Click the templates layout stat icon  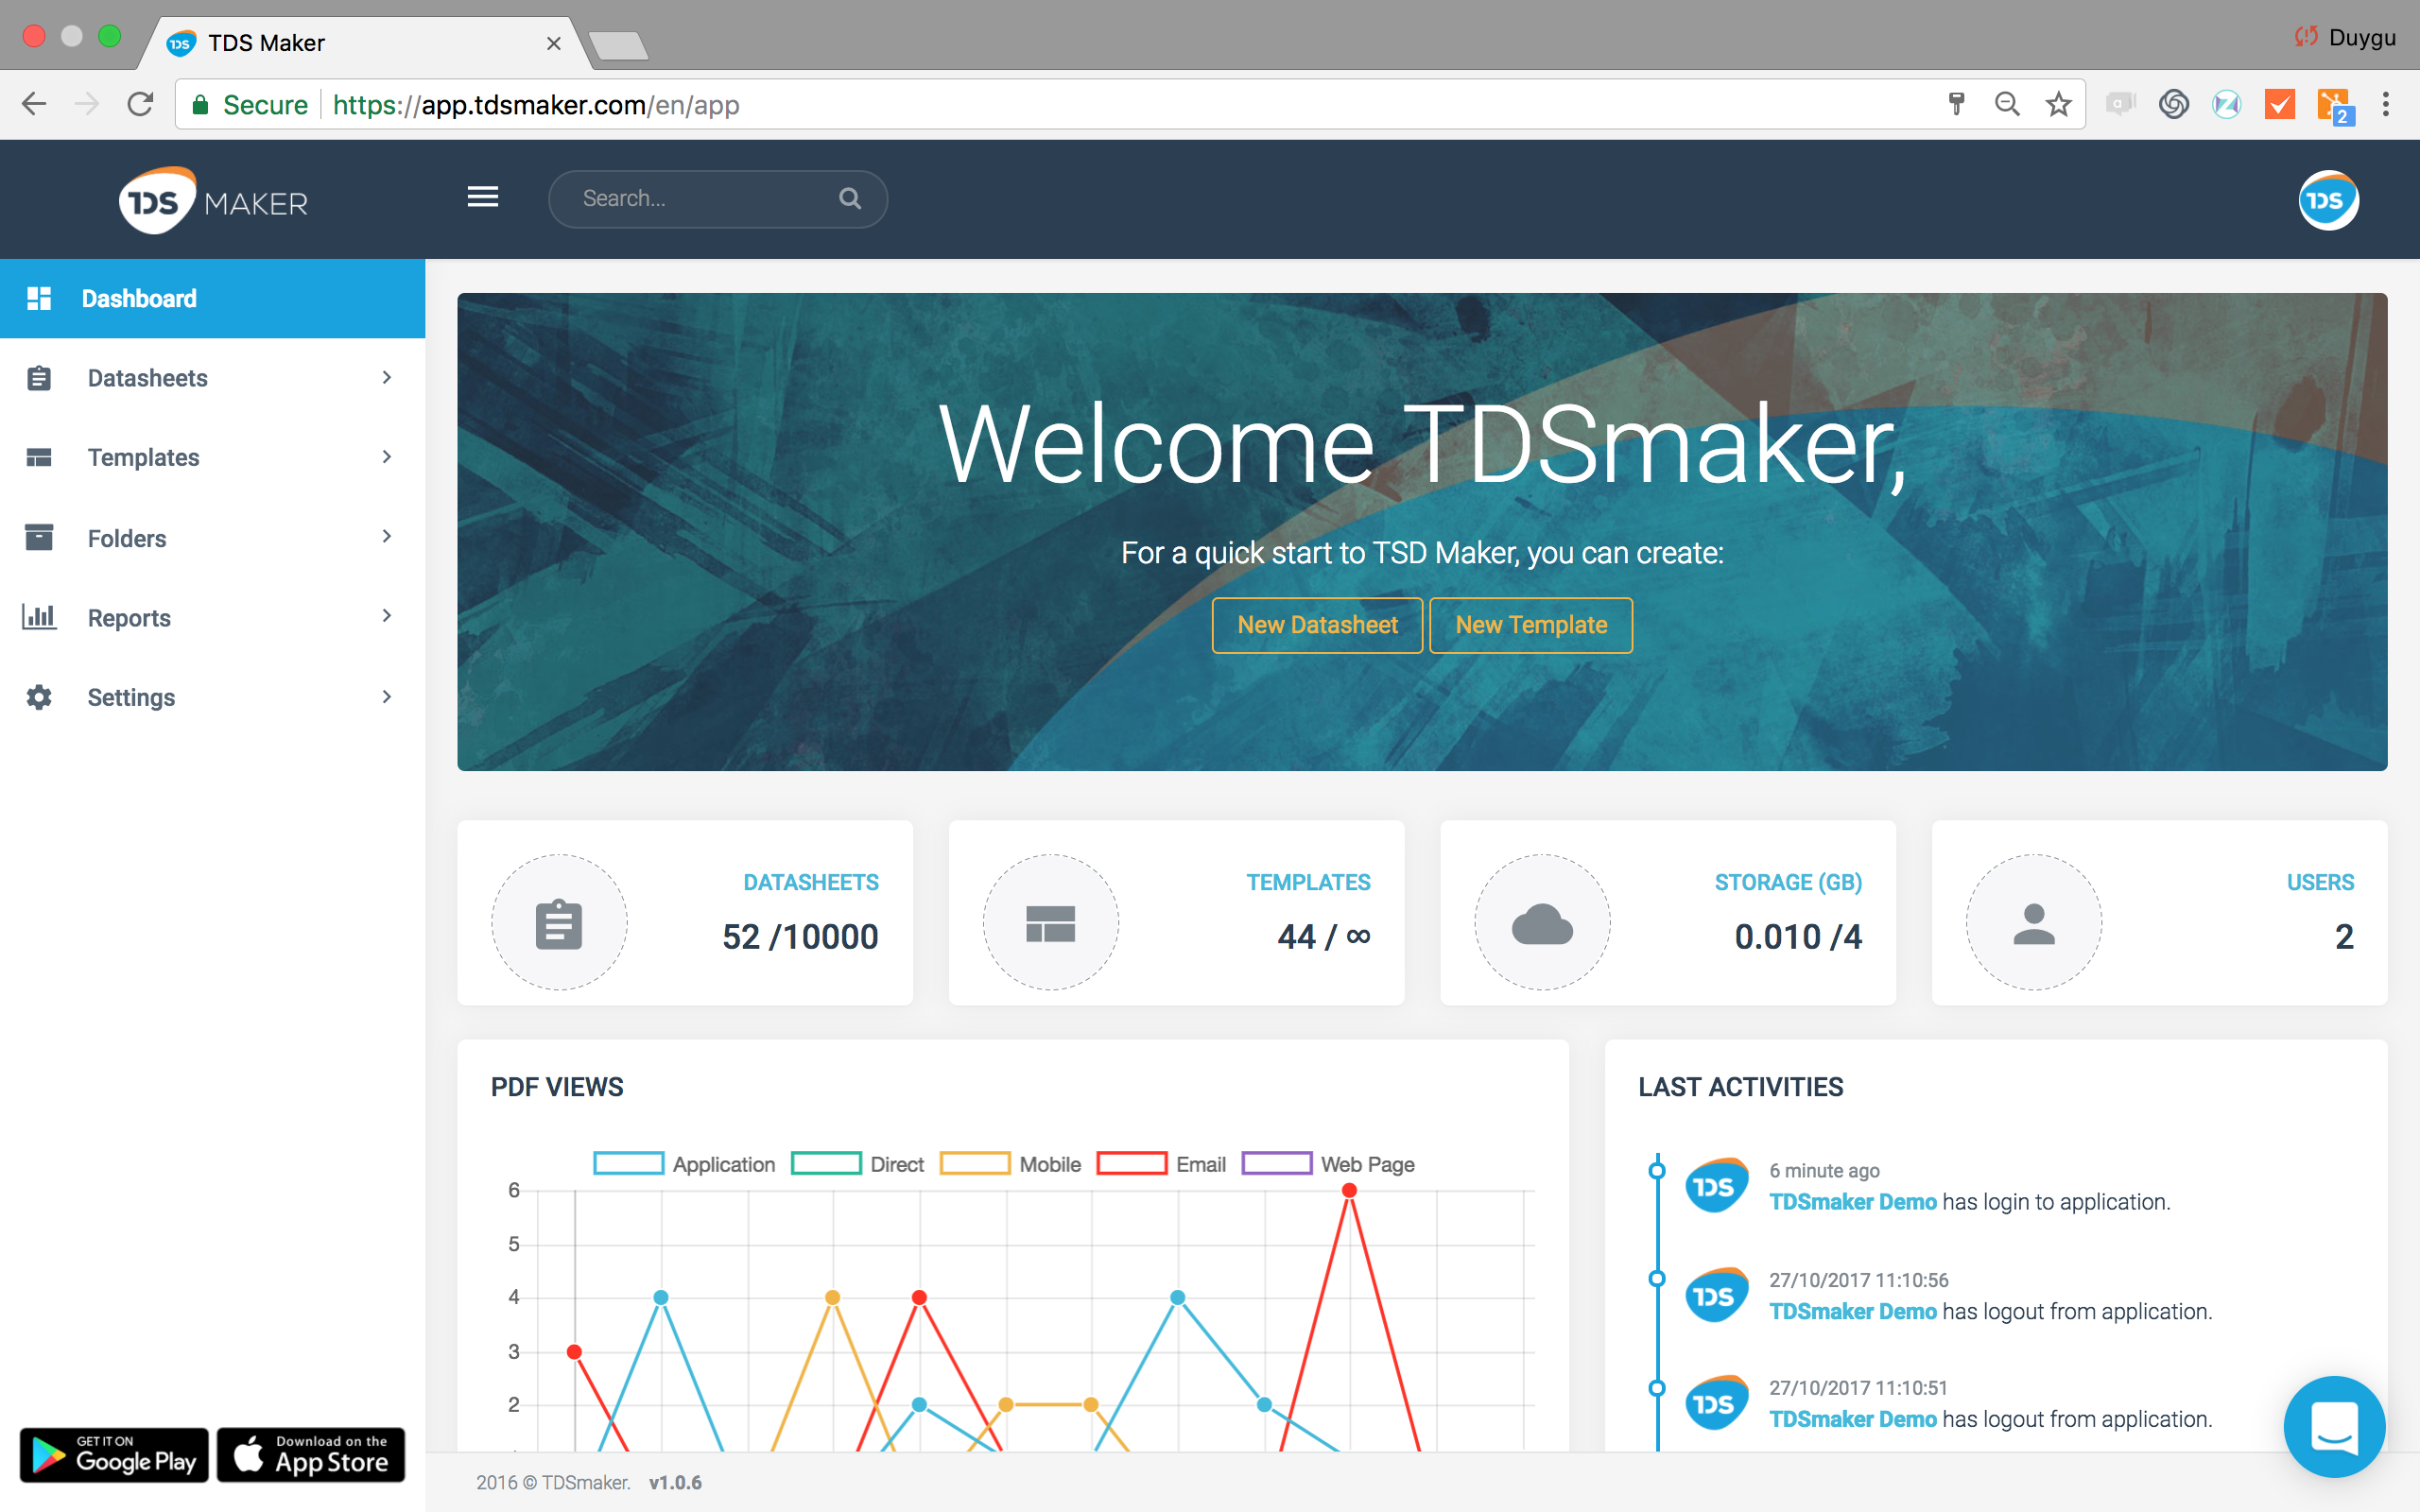coord(1050,922)
